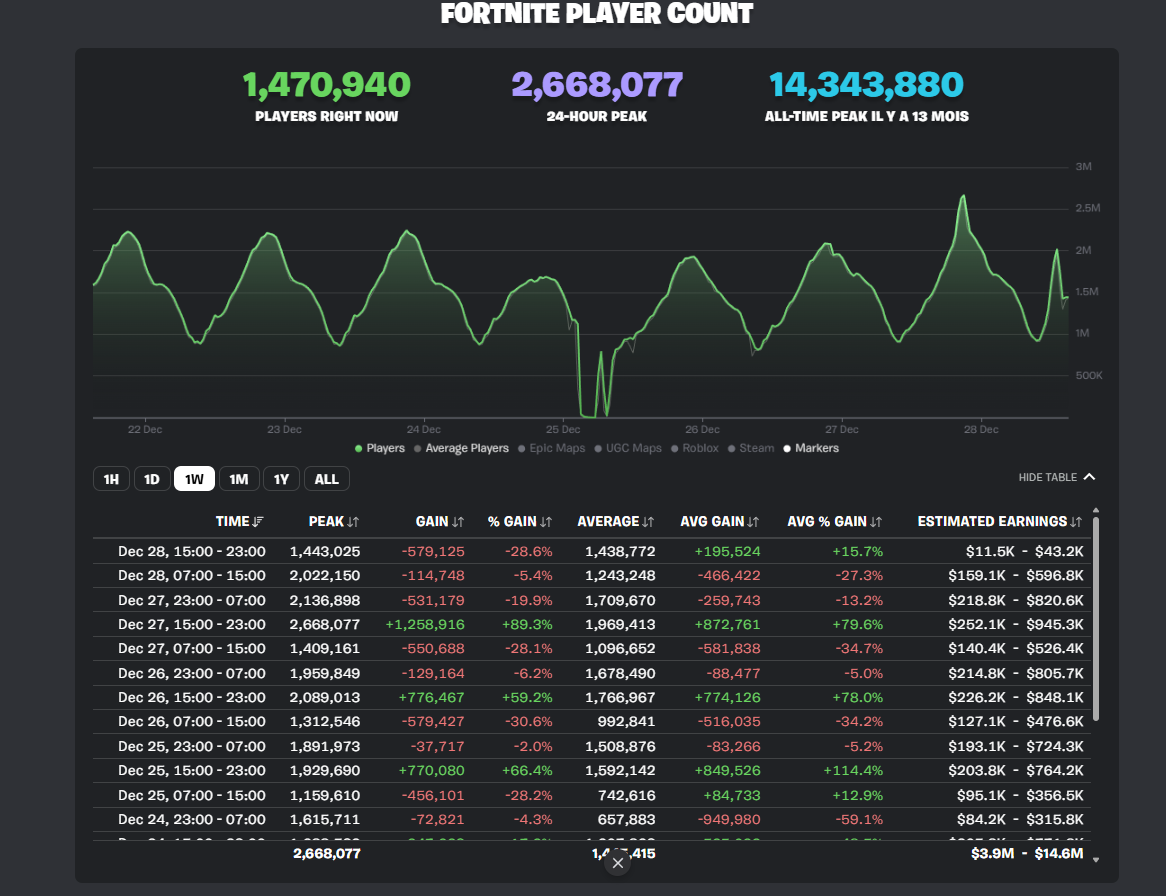Click peak value 1,409,161
This screenshot has height=896, width=1166.
coord(325,648)
